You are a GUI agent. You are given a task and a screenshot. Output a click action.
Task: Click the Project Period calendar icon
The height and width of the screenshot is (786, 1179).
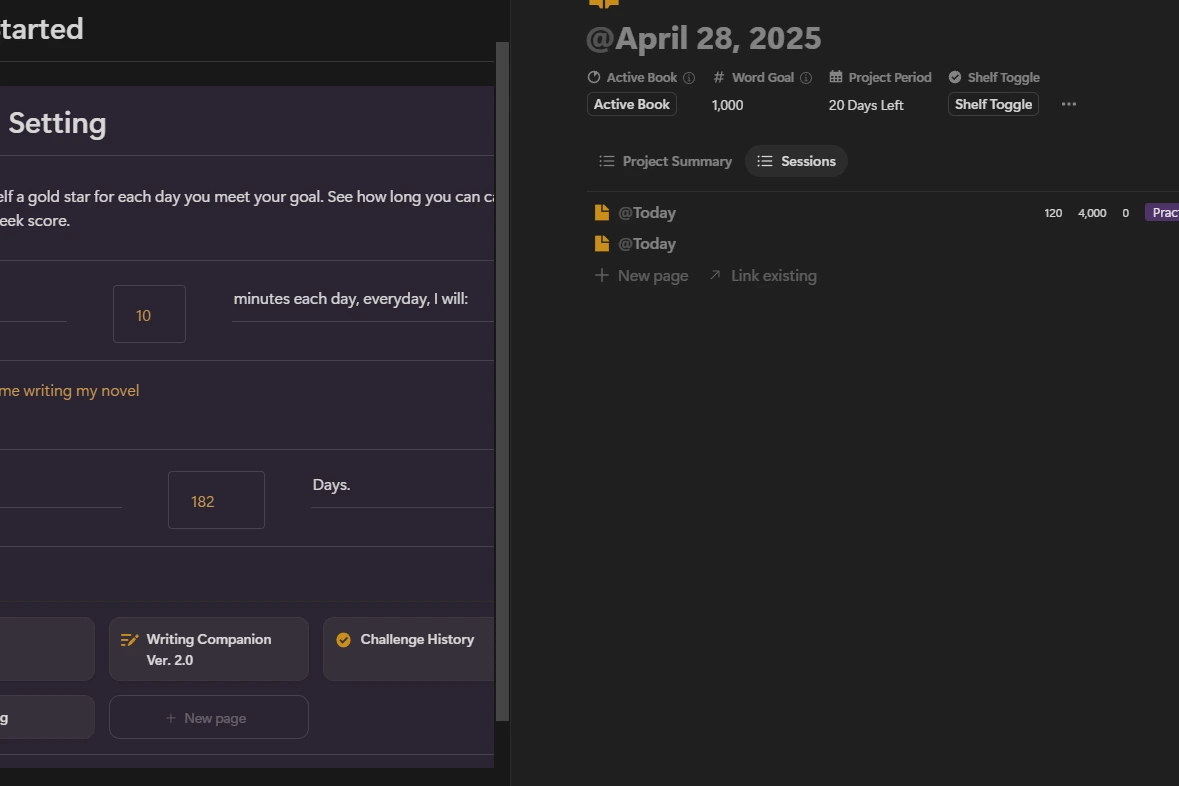(836, 78)
